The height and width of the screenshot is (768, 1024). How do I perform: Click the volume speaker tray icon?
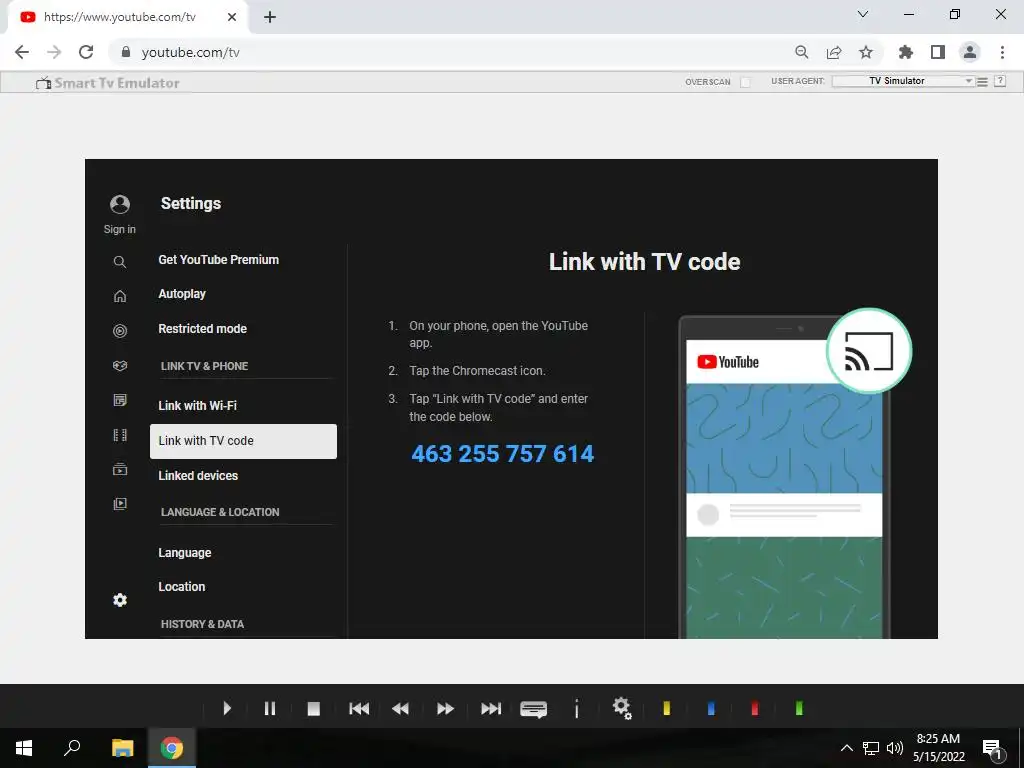[x=894, y=748]
